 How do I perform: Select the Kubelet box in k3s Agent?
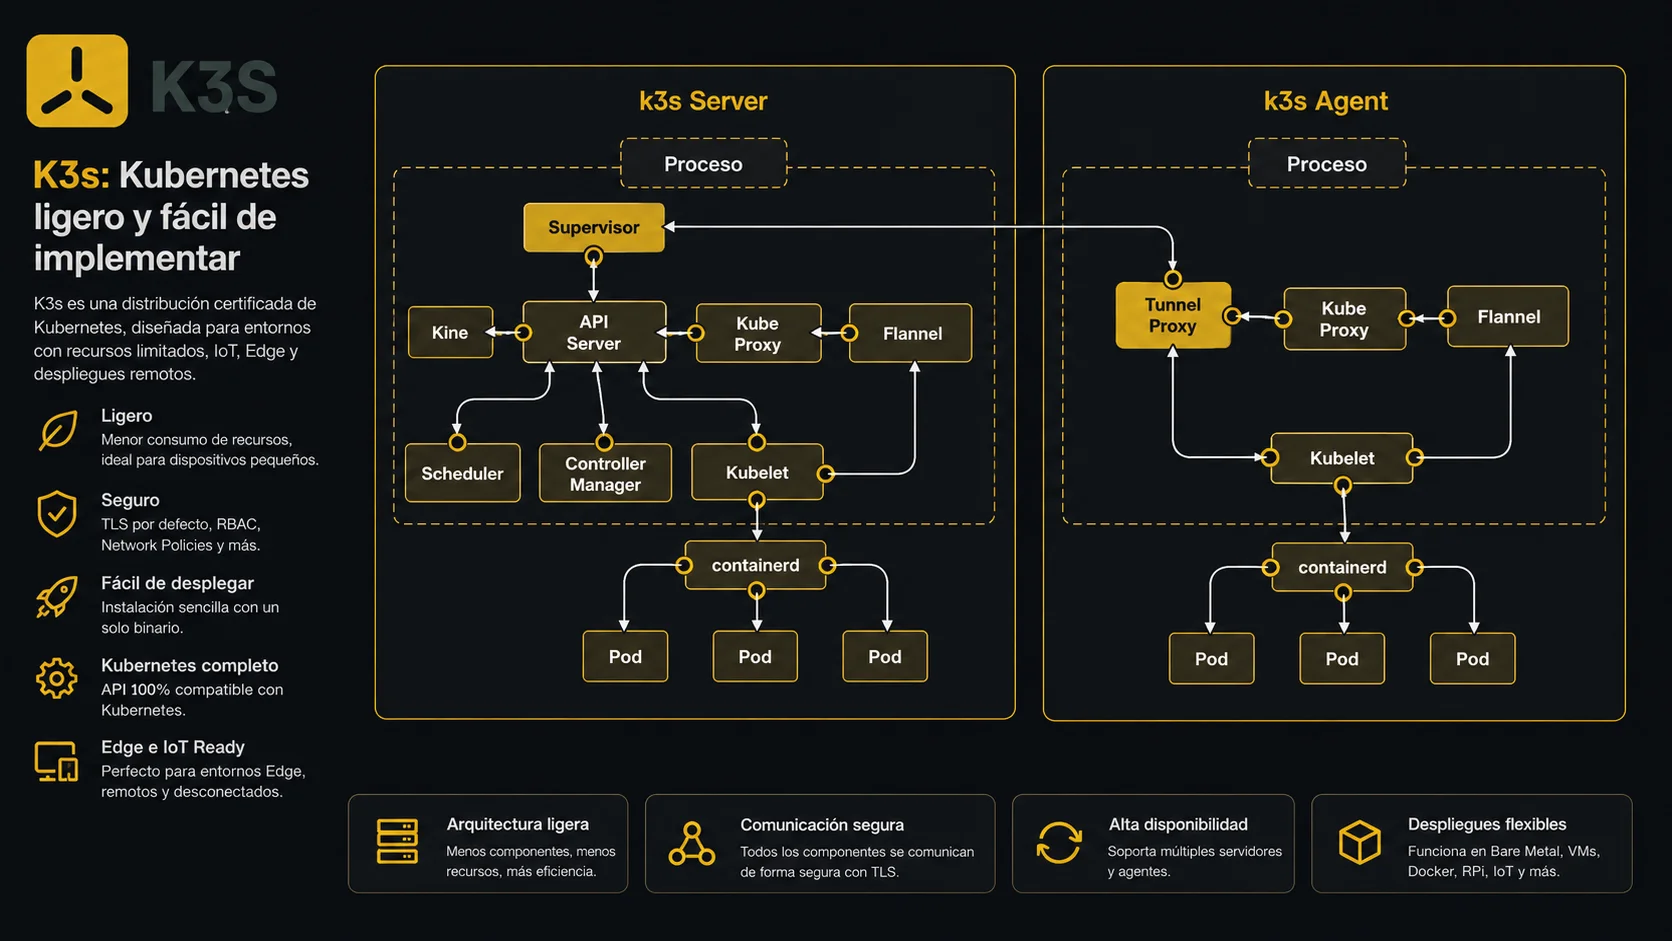[x=1342, y=458]
